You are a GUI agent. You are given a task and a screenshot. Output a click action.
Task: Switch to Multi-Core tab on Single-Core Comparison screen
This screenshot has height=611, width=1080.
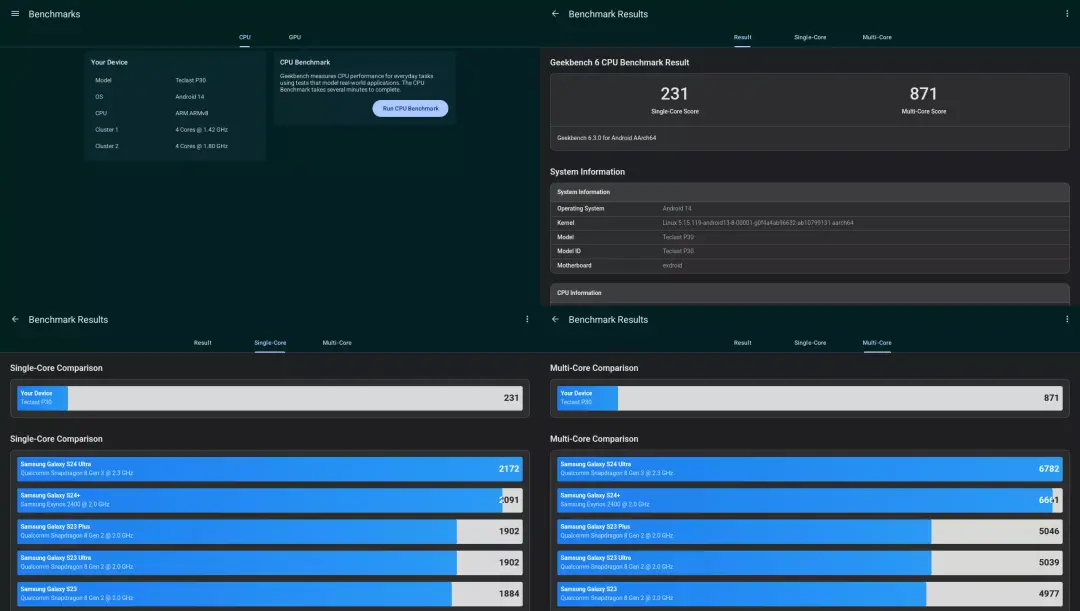click(x=337, y=343)
